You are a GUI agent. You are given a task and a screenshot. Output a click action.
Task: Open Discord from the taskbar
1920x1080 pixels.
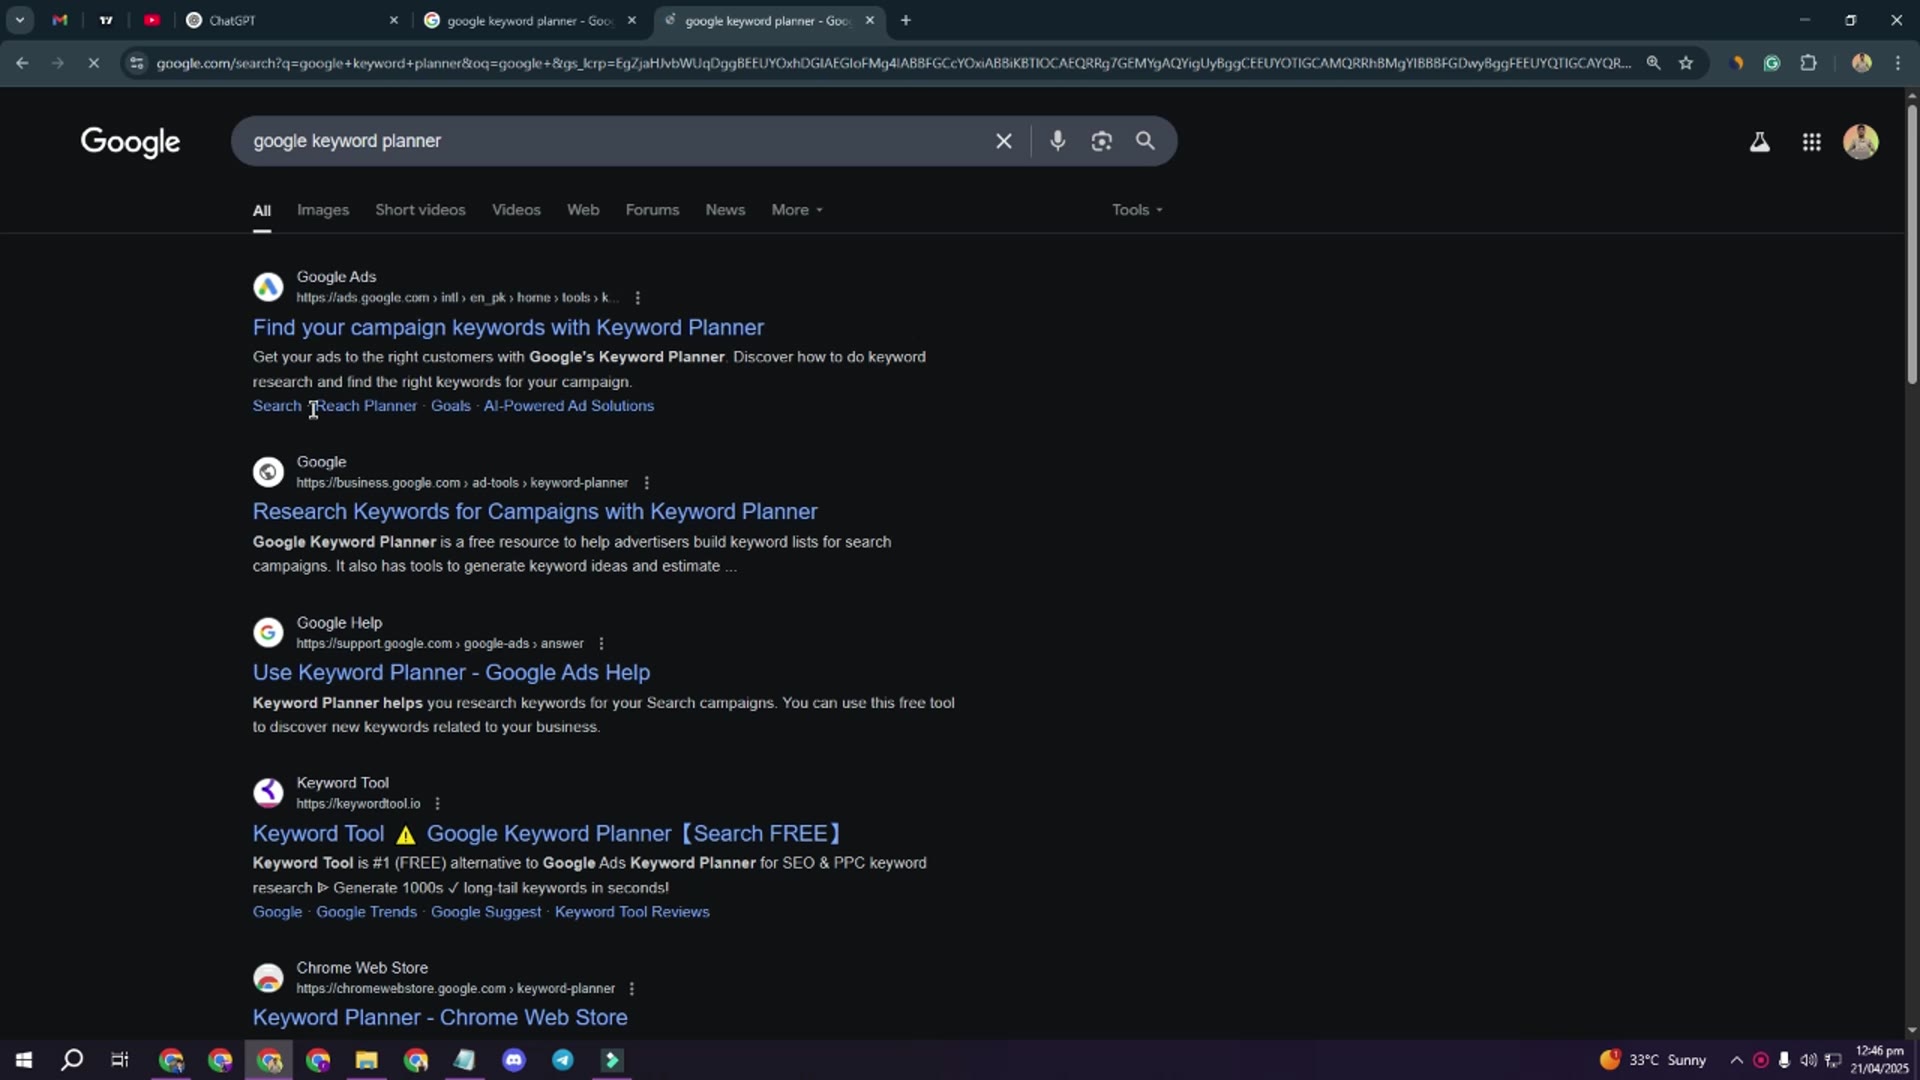click(514, 1060)
